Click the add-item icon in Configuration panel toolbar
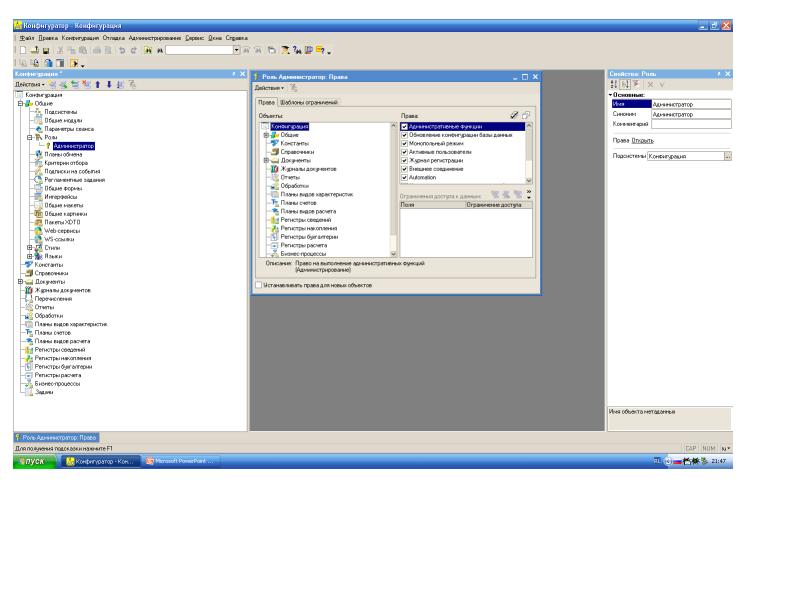The height and width of the screenshot is (600, 800). (x=52, y=84)
